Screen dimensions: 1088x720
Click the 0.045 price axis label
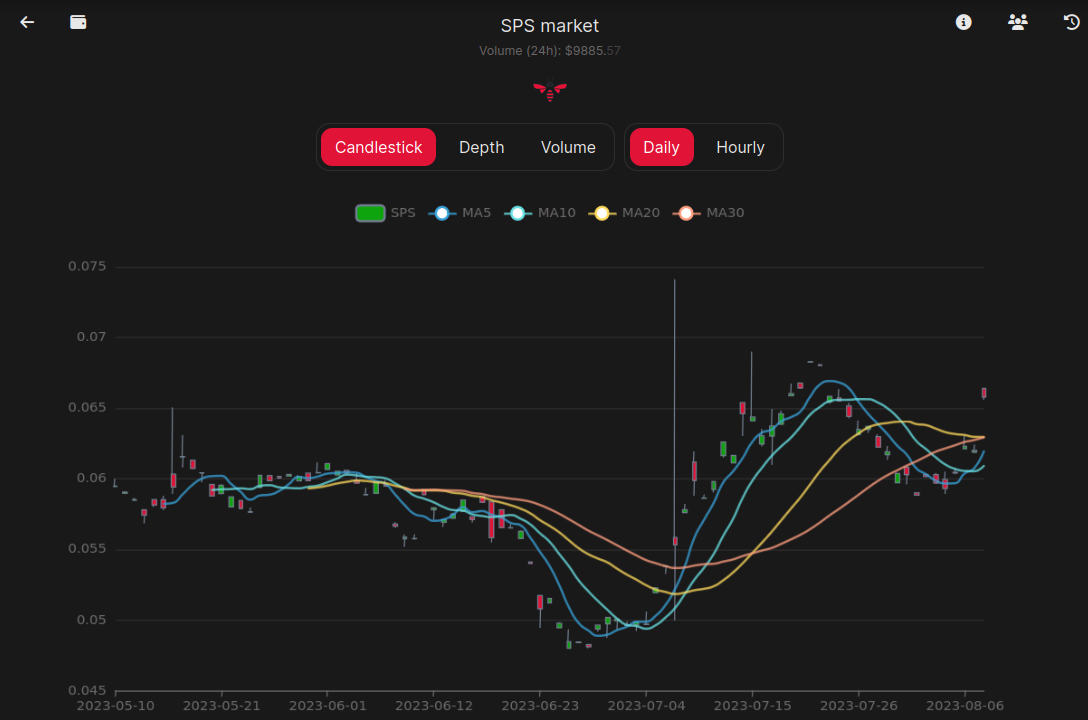pos(87,690)
